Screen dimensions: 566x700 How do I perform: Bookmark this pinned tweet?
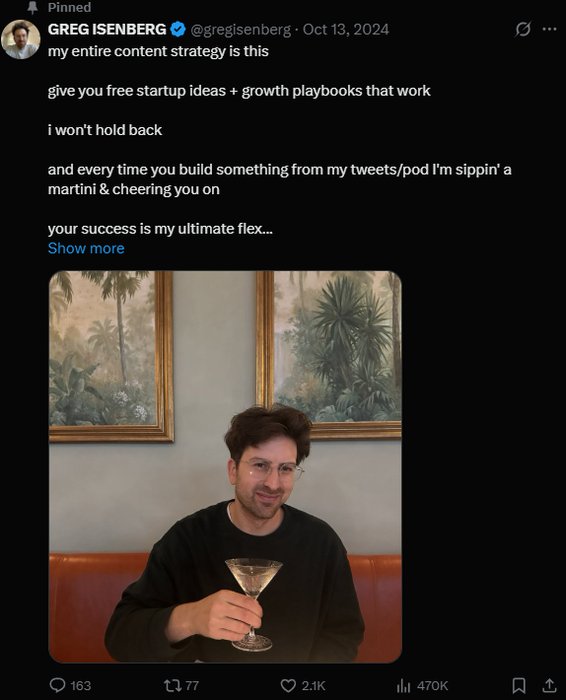pos(518,685)
